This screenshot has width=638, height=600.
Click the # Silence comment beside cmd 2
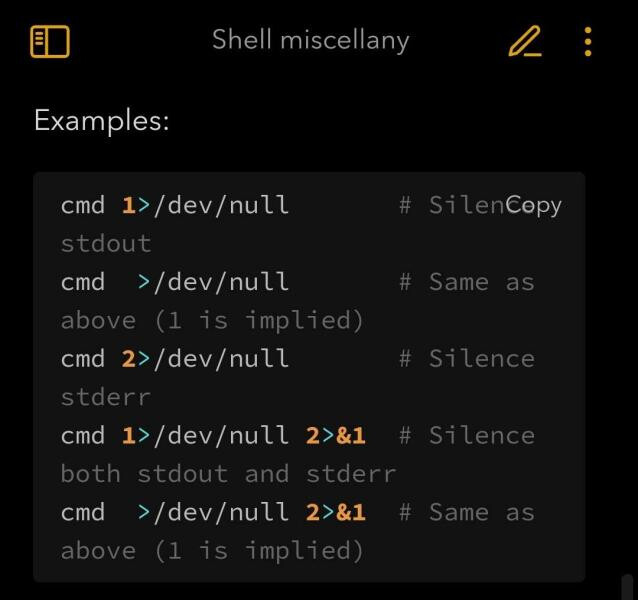pyautogui.click(x=467, y=359)
